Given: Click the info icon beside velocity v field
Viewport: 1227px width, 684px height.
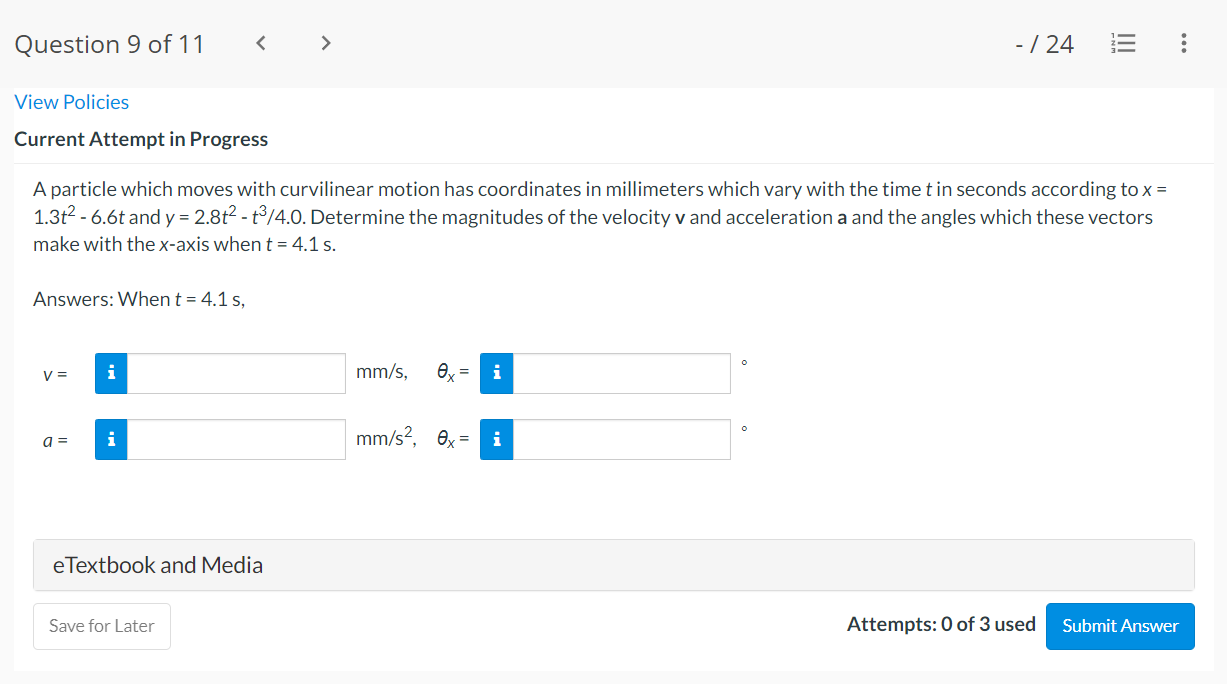Looking at the screenshot, I should point(111,373).
